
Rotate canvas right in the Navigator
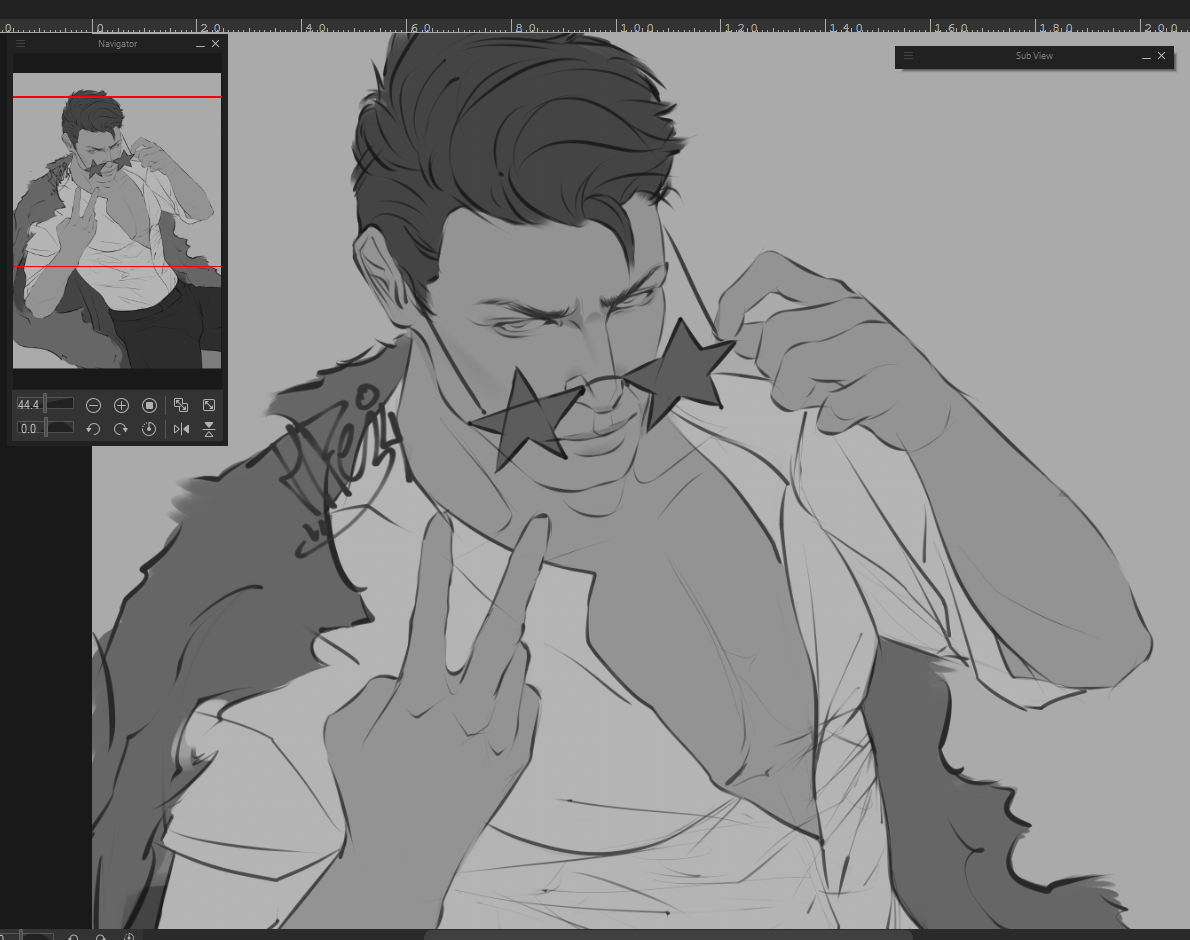point(121,429)
